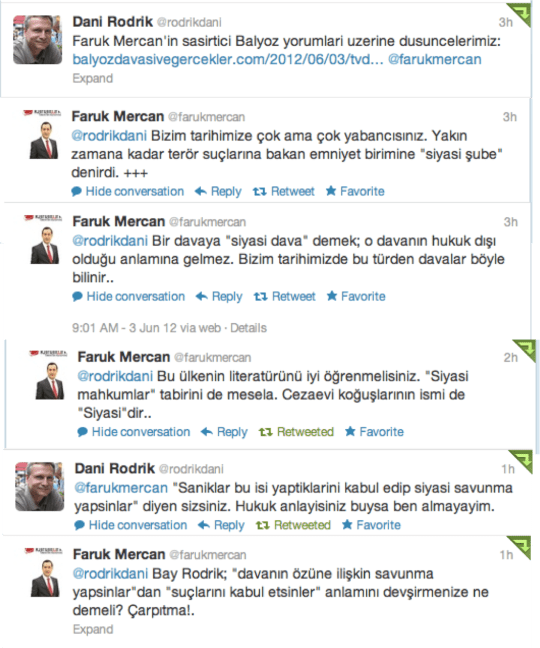Viewport: 540px width, 648px height.
Task: Hide conversation on Dani Rodrik's "Saniklar" tweet
Action: pyautogui.click(x=131, y=525)
